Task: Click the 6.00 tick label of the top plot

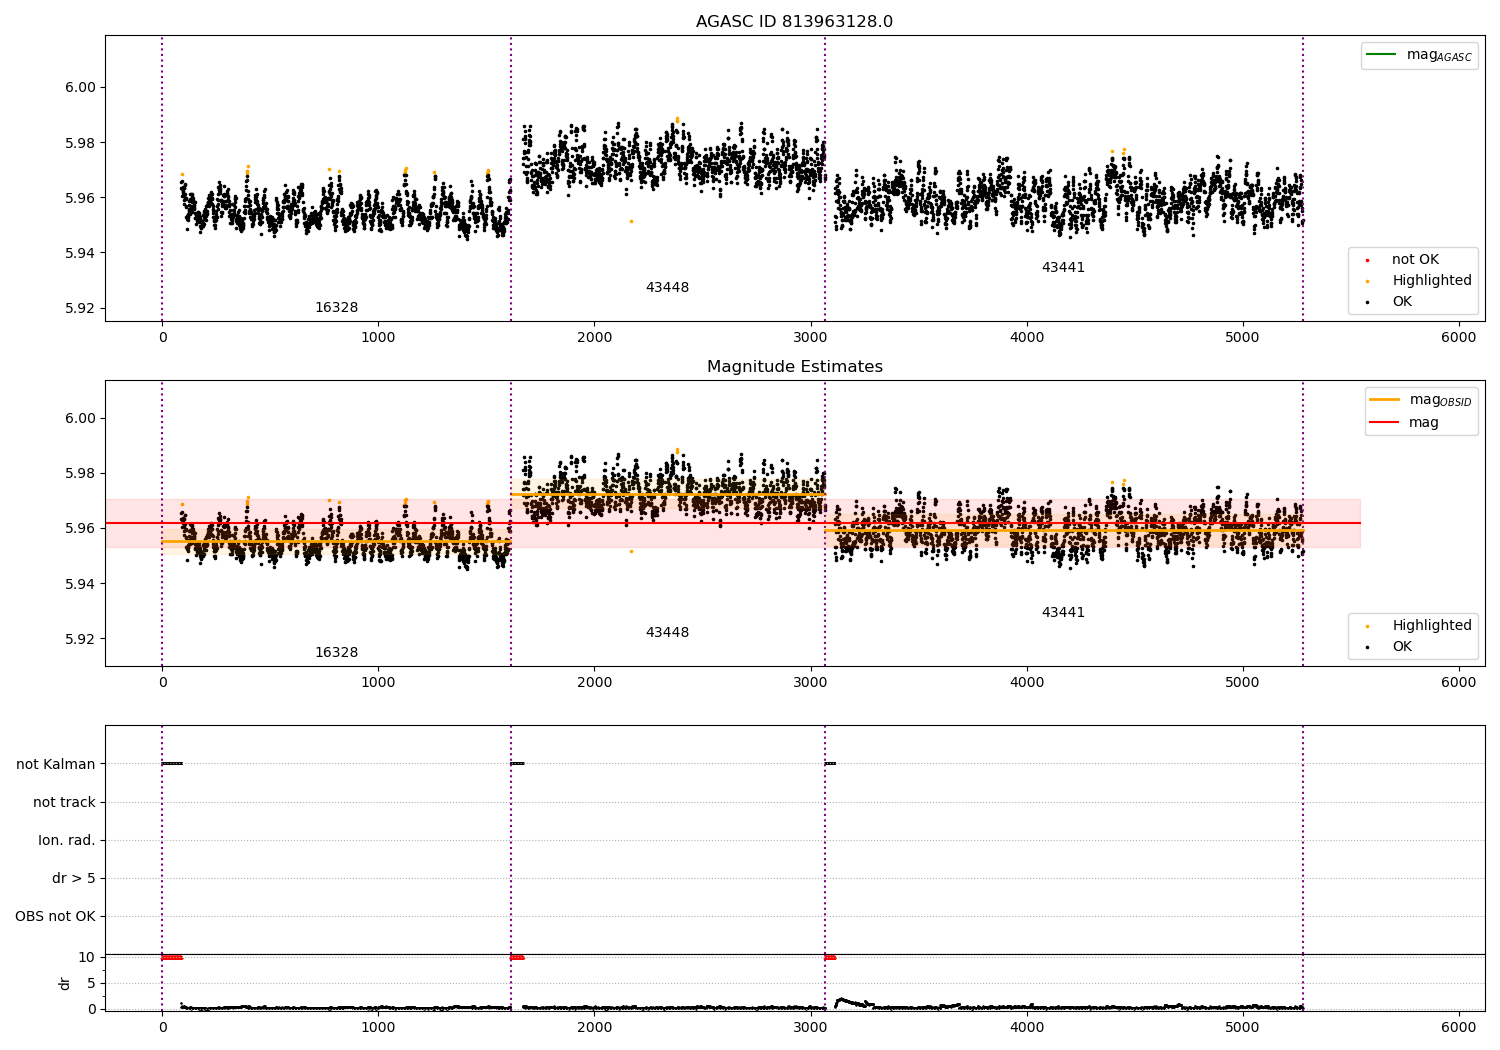Action: coord(80,88)
